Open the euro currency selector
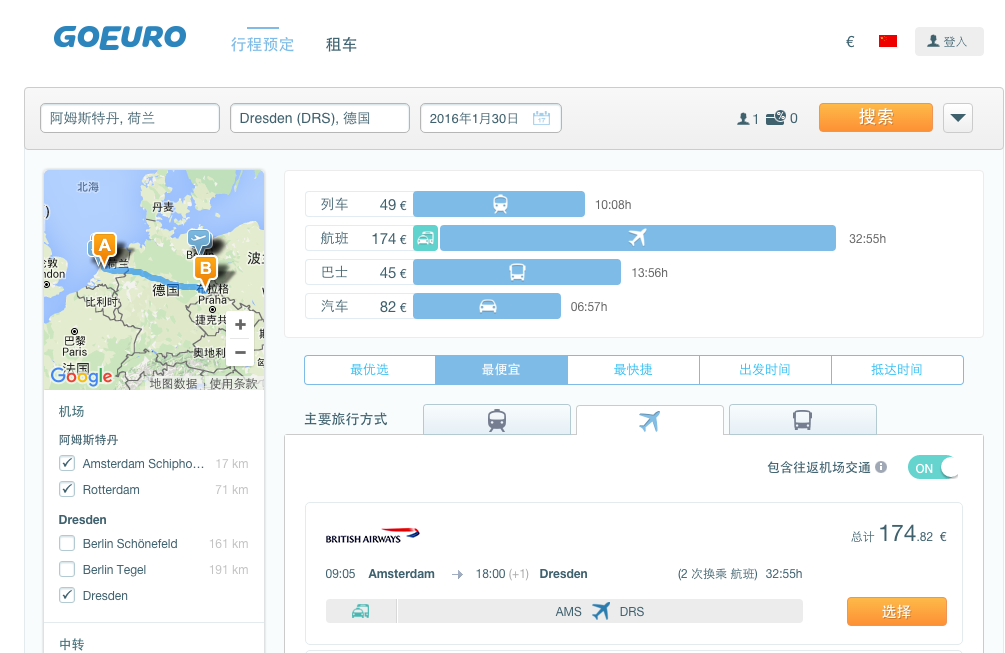 pyautogui.click(x=850, y=42)
